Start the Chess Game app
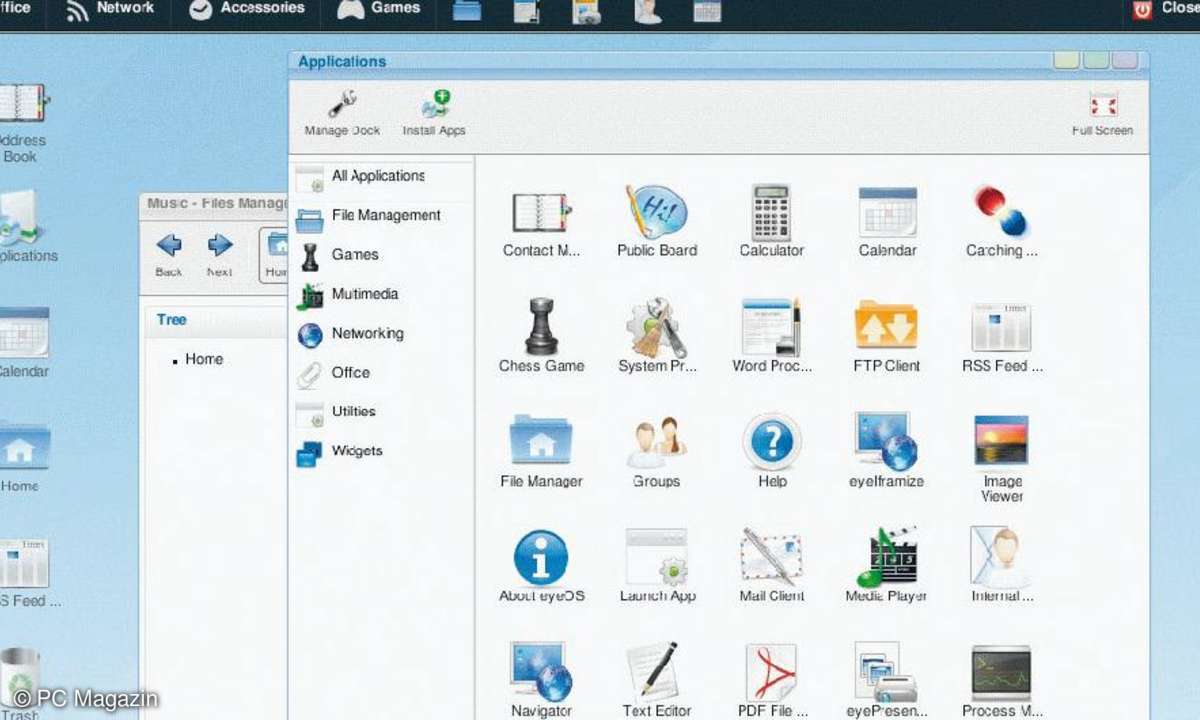 (541, 327)
